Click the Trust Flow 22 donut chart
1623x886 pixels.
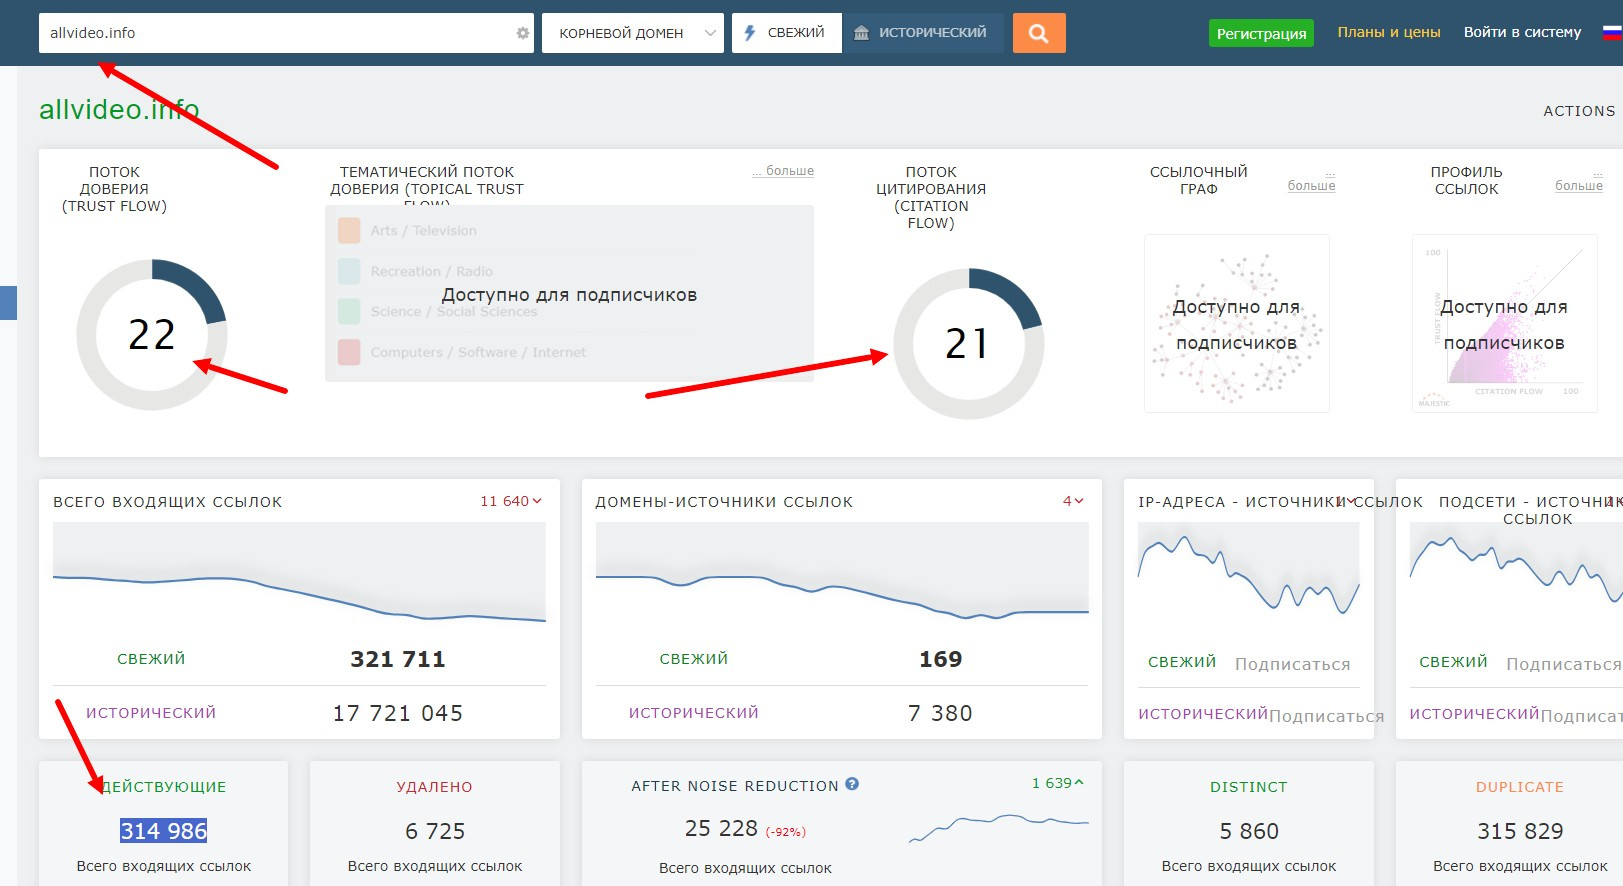pyautogui.click(x=152, y=334)
